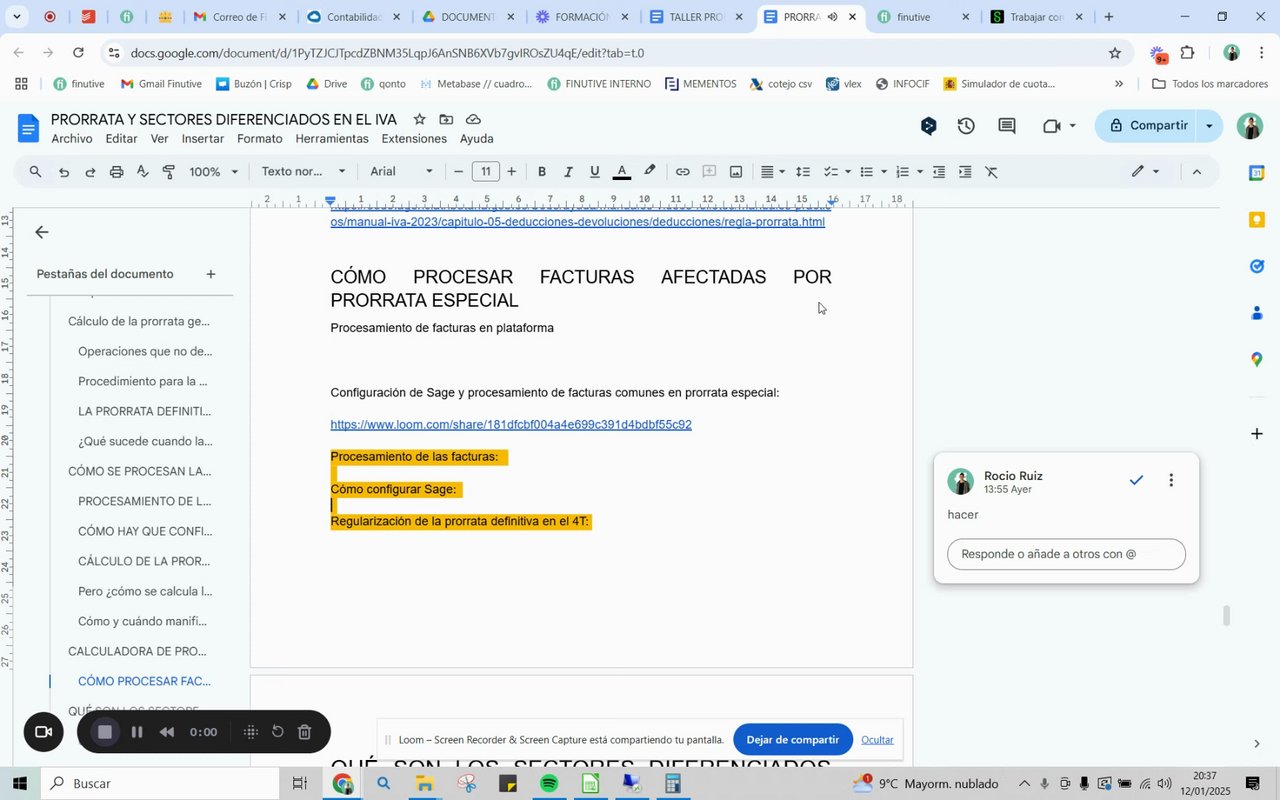Screen dimensions: 1280x800
Task: Open the search menus magnifier in Docs toolbar
Action: (x=36, y=172)
